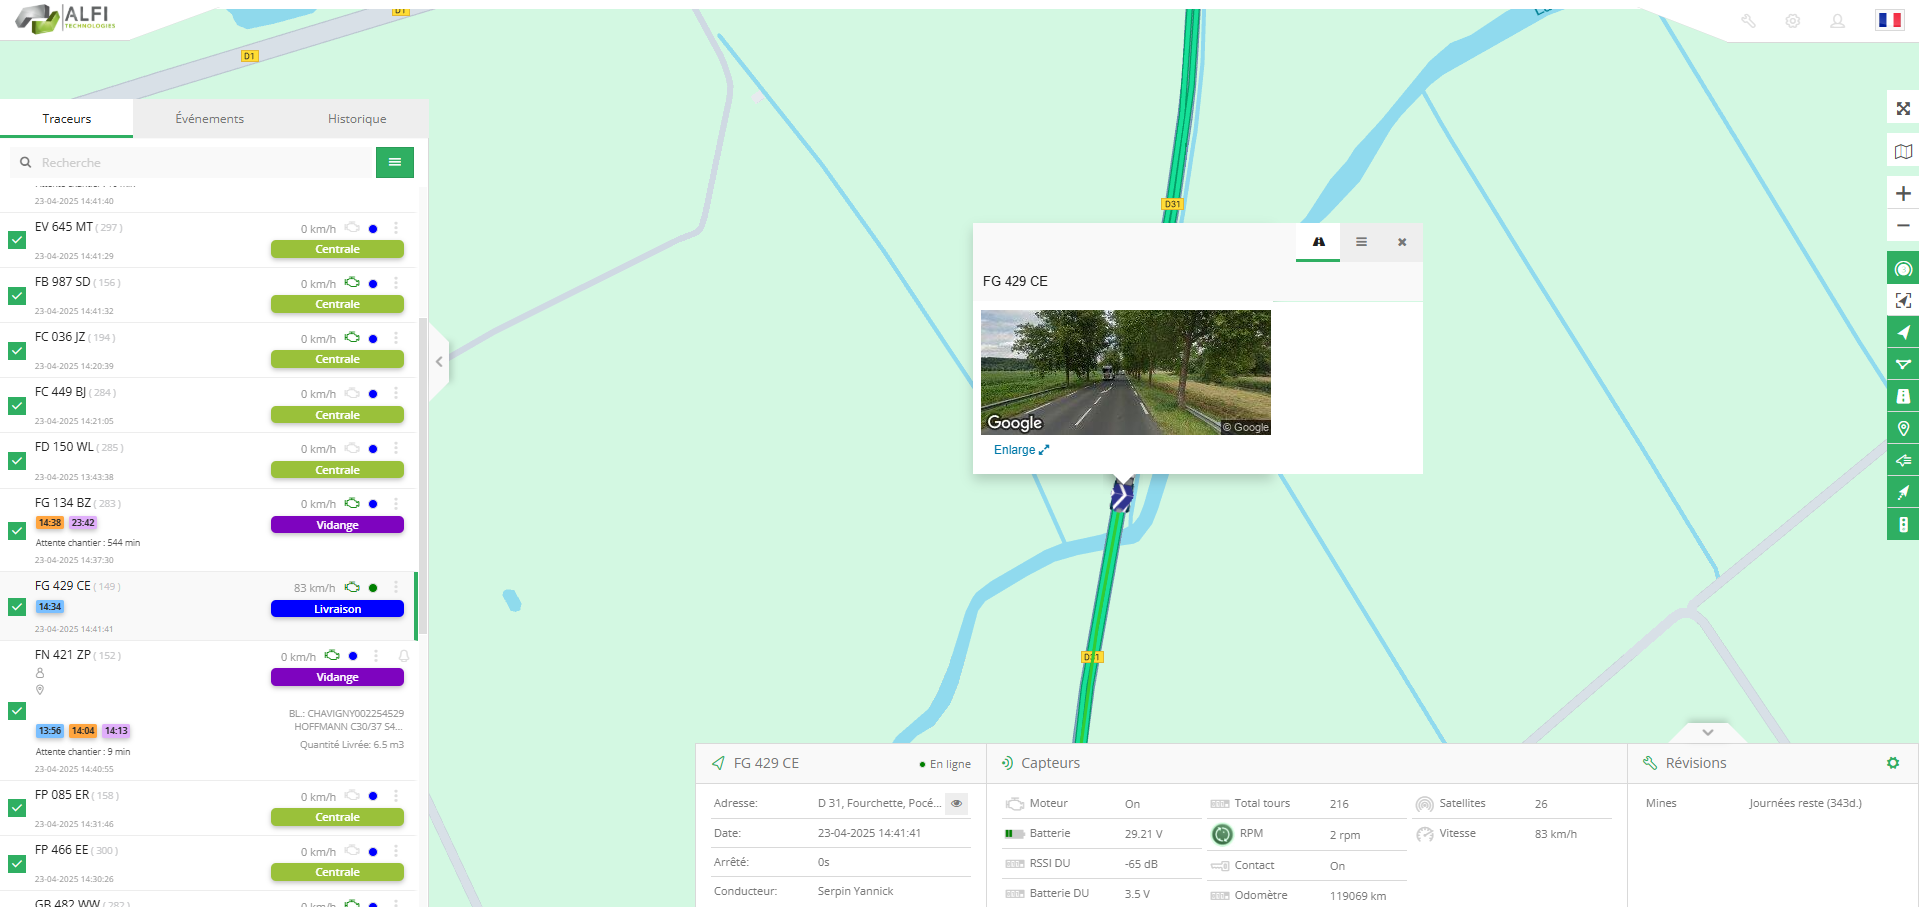This screenshot has width=1919, height=907.
Task: Click the Recherche search field
Action: 200,163
